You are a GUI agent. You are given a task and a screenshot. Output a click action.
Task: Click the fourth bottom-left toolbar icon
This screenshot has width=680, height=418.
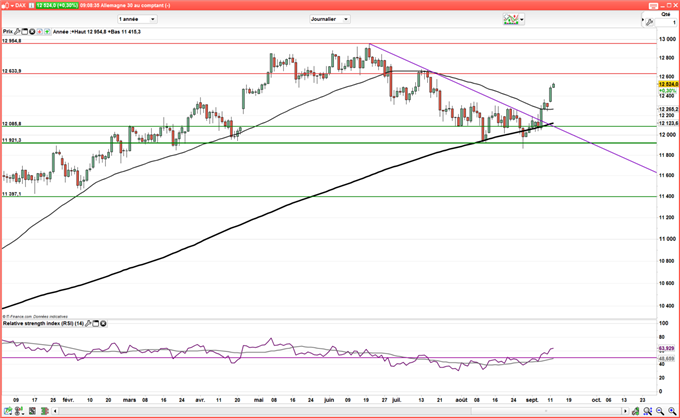pos(45,411)
